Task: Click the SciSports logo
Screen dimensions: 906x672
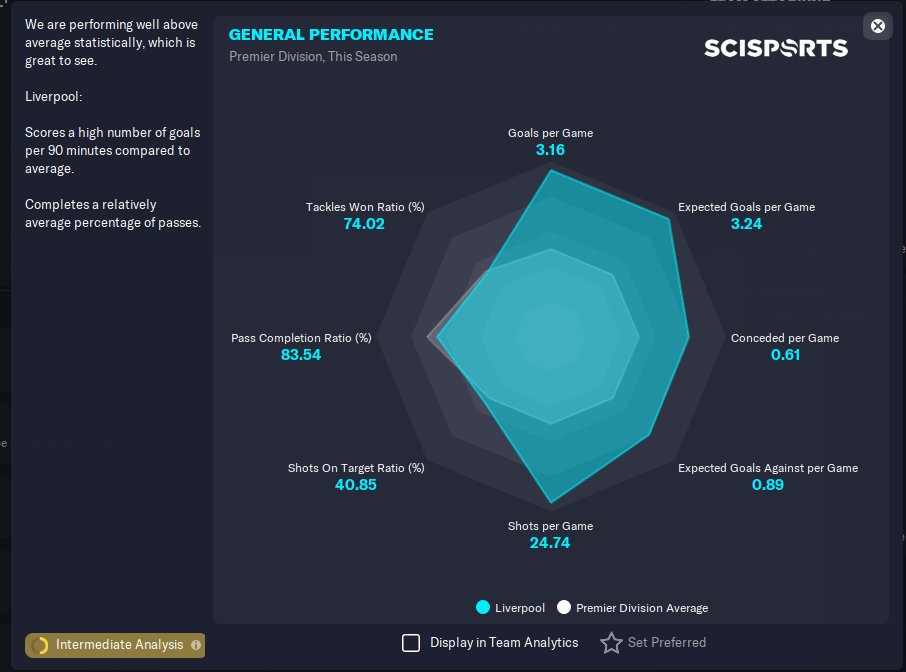Action: pyautogui.click(x=775, y=48)
